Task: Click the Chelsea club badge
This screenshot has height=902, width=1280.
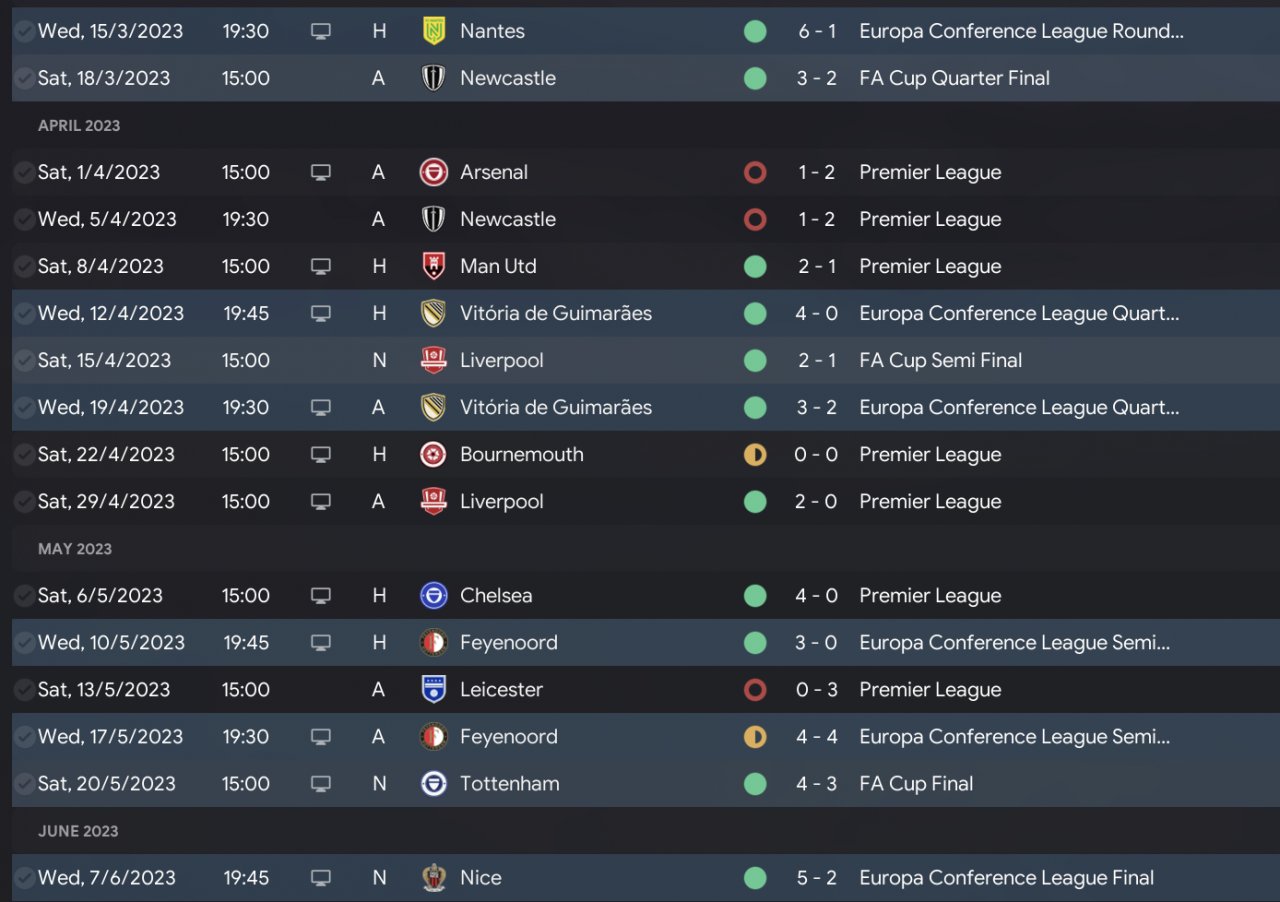Action: point(433,596)
